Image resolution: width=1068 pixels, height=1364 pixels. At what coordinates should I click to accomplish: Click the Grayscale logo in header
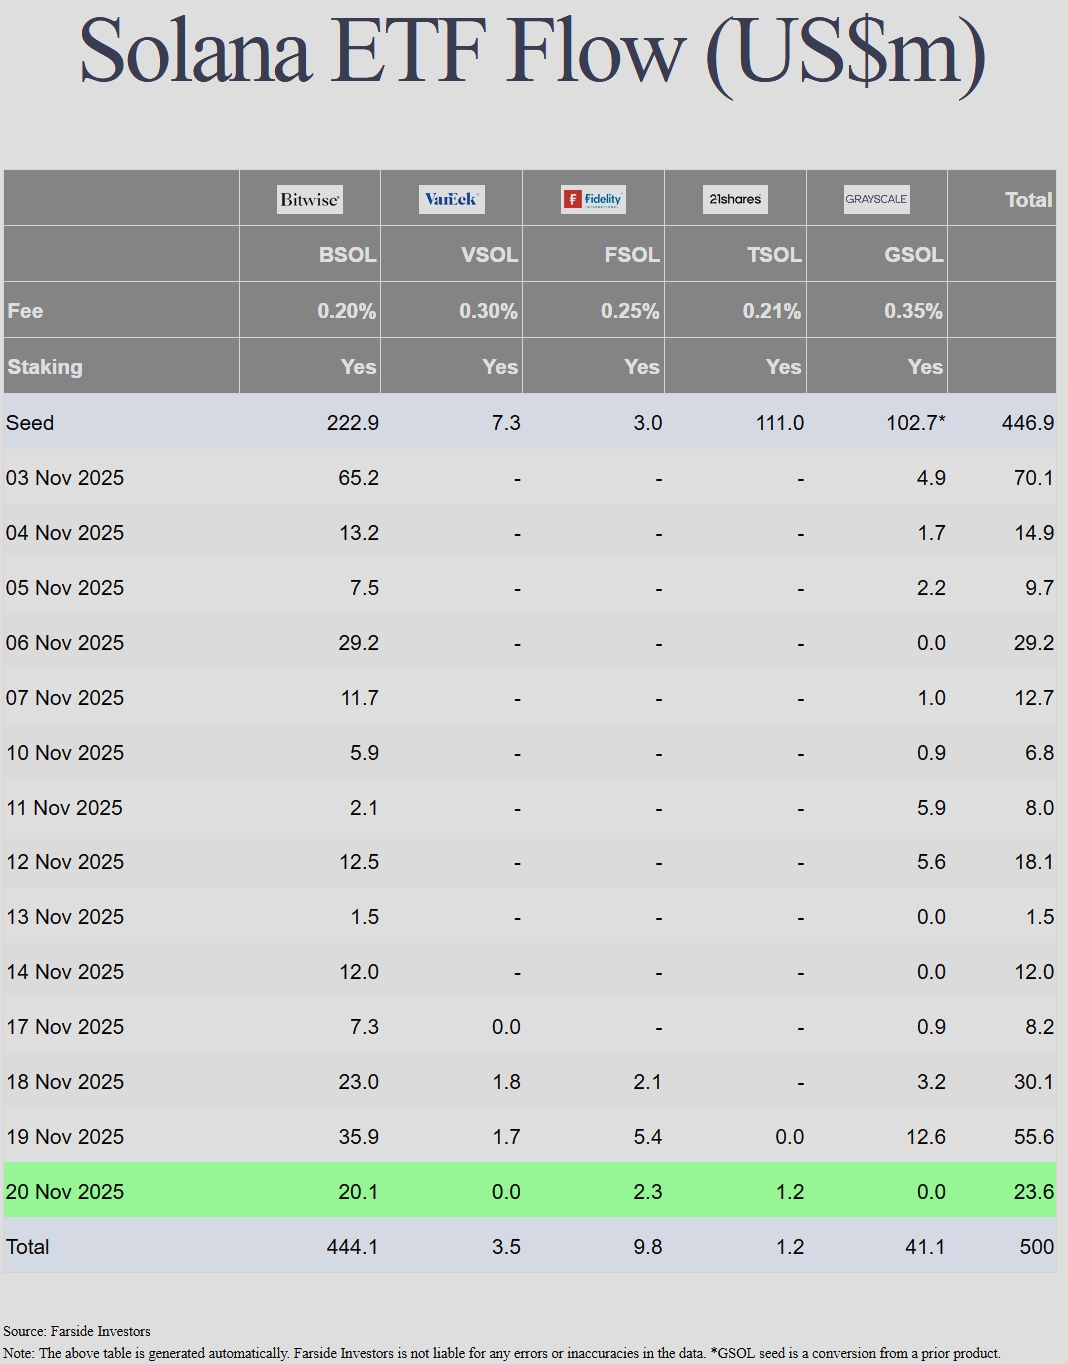click(x=877, y=199)
